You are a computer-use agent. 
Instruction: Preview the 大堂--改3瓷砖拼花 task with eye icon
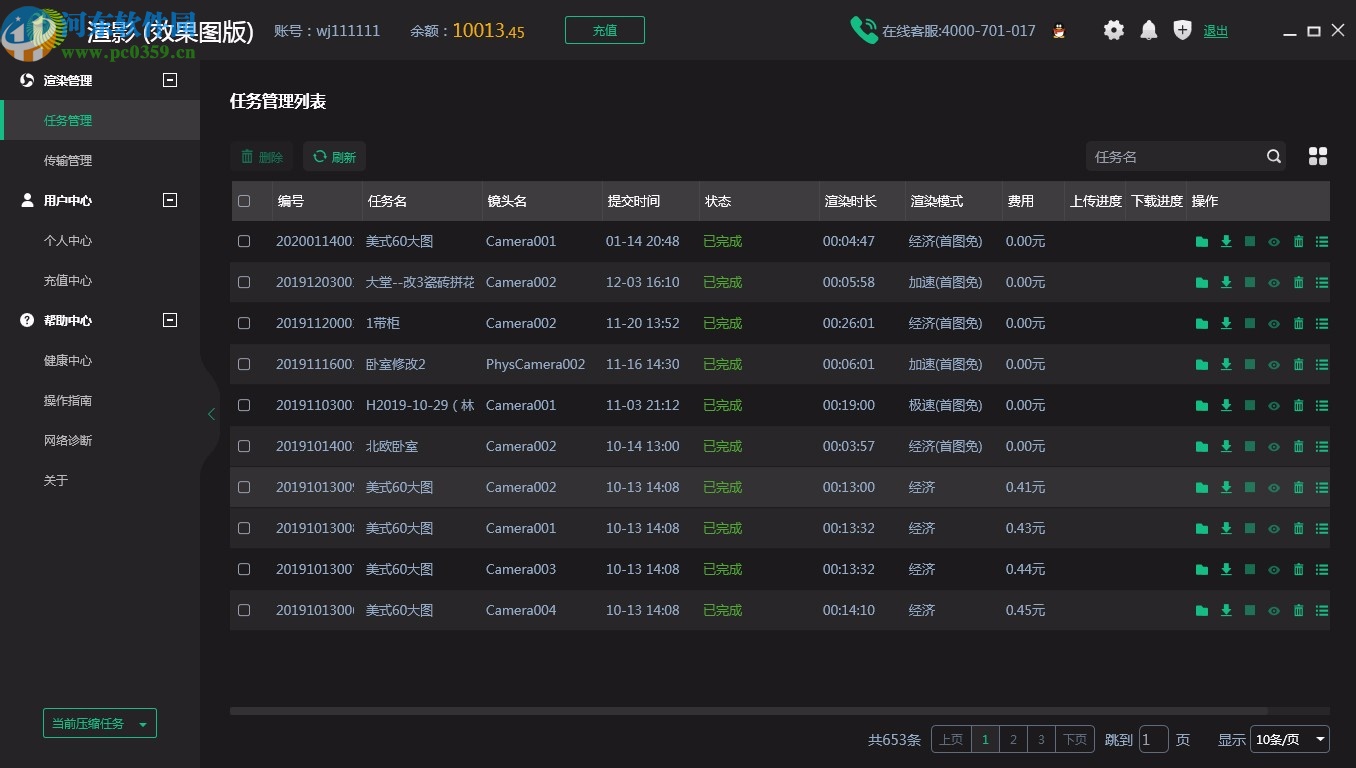(1274, 283)
